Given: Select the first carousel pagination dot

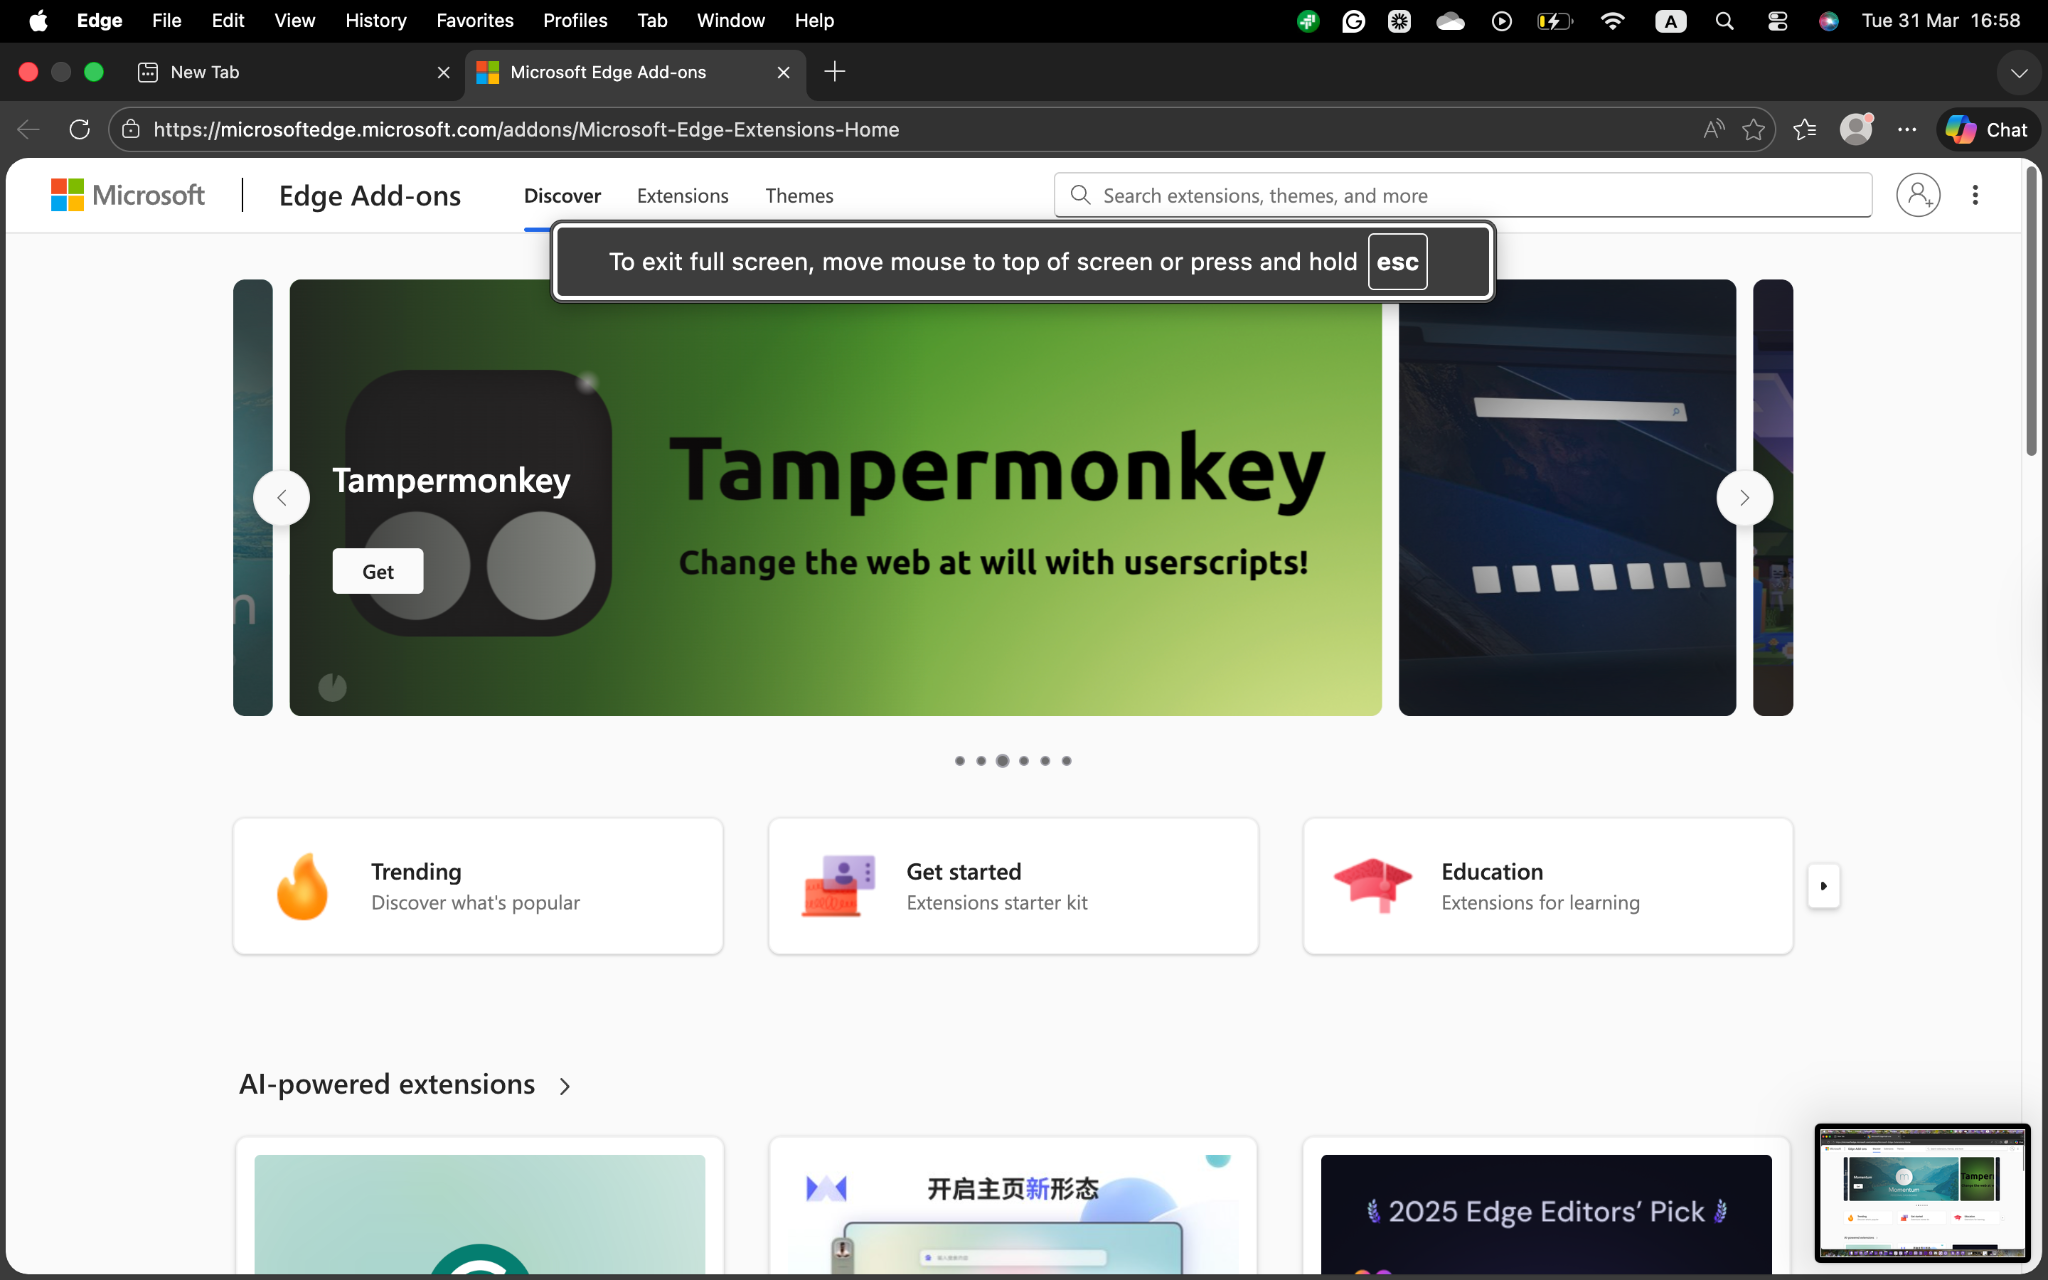Looking at the screenshot, I should 960,761.
